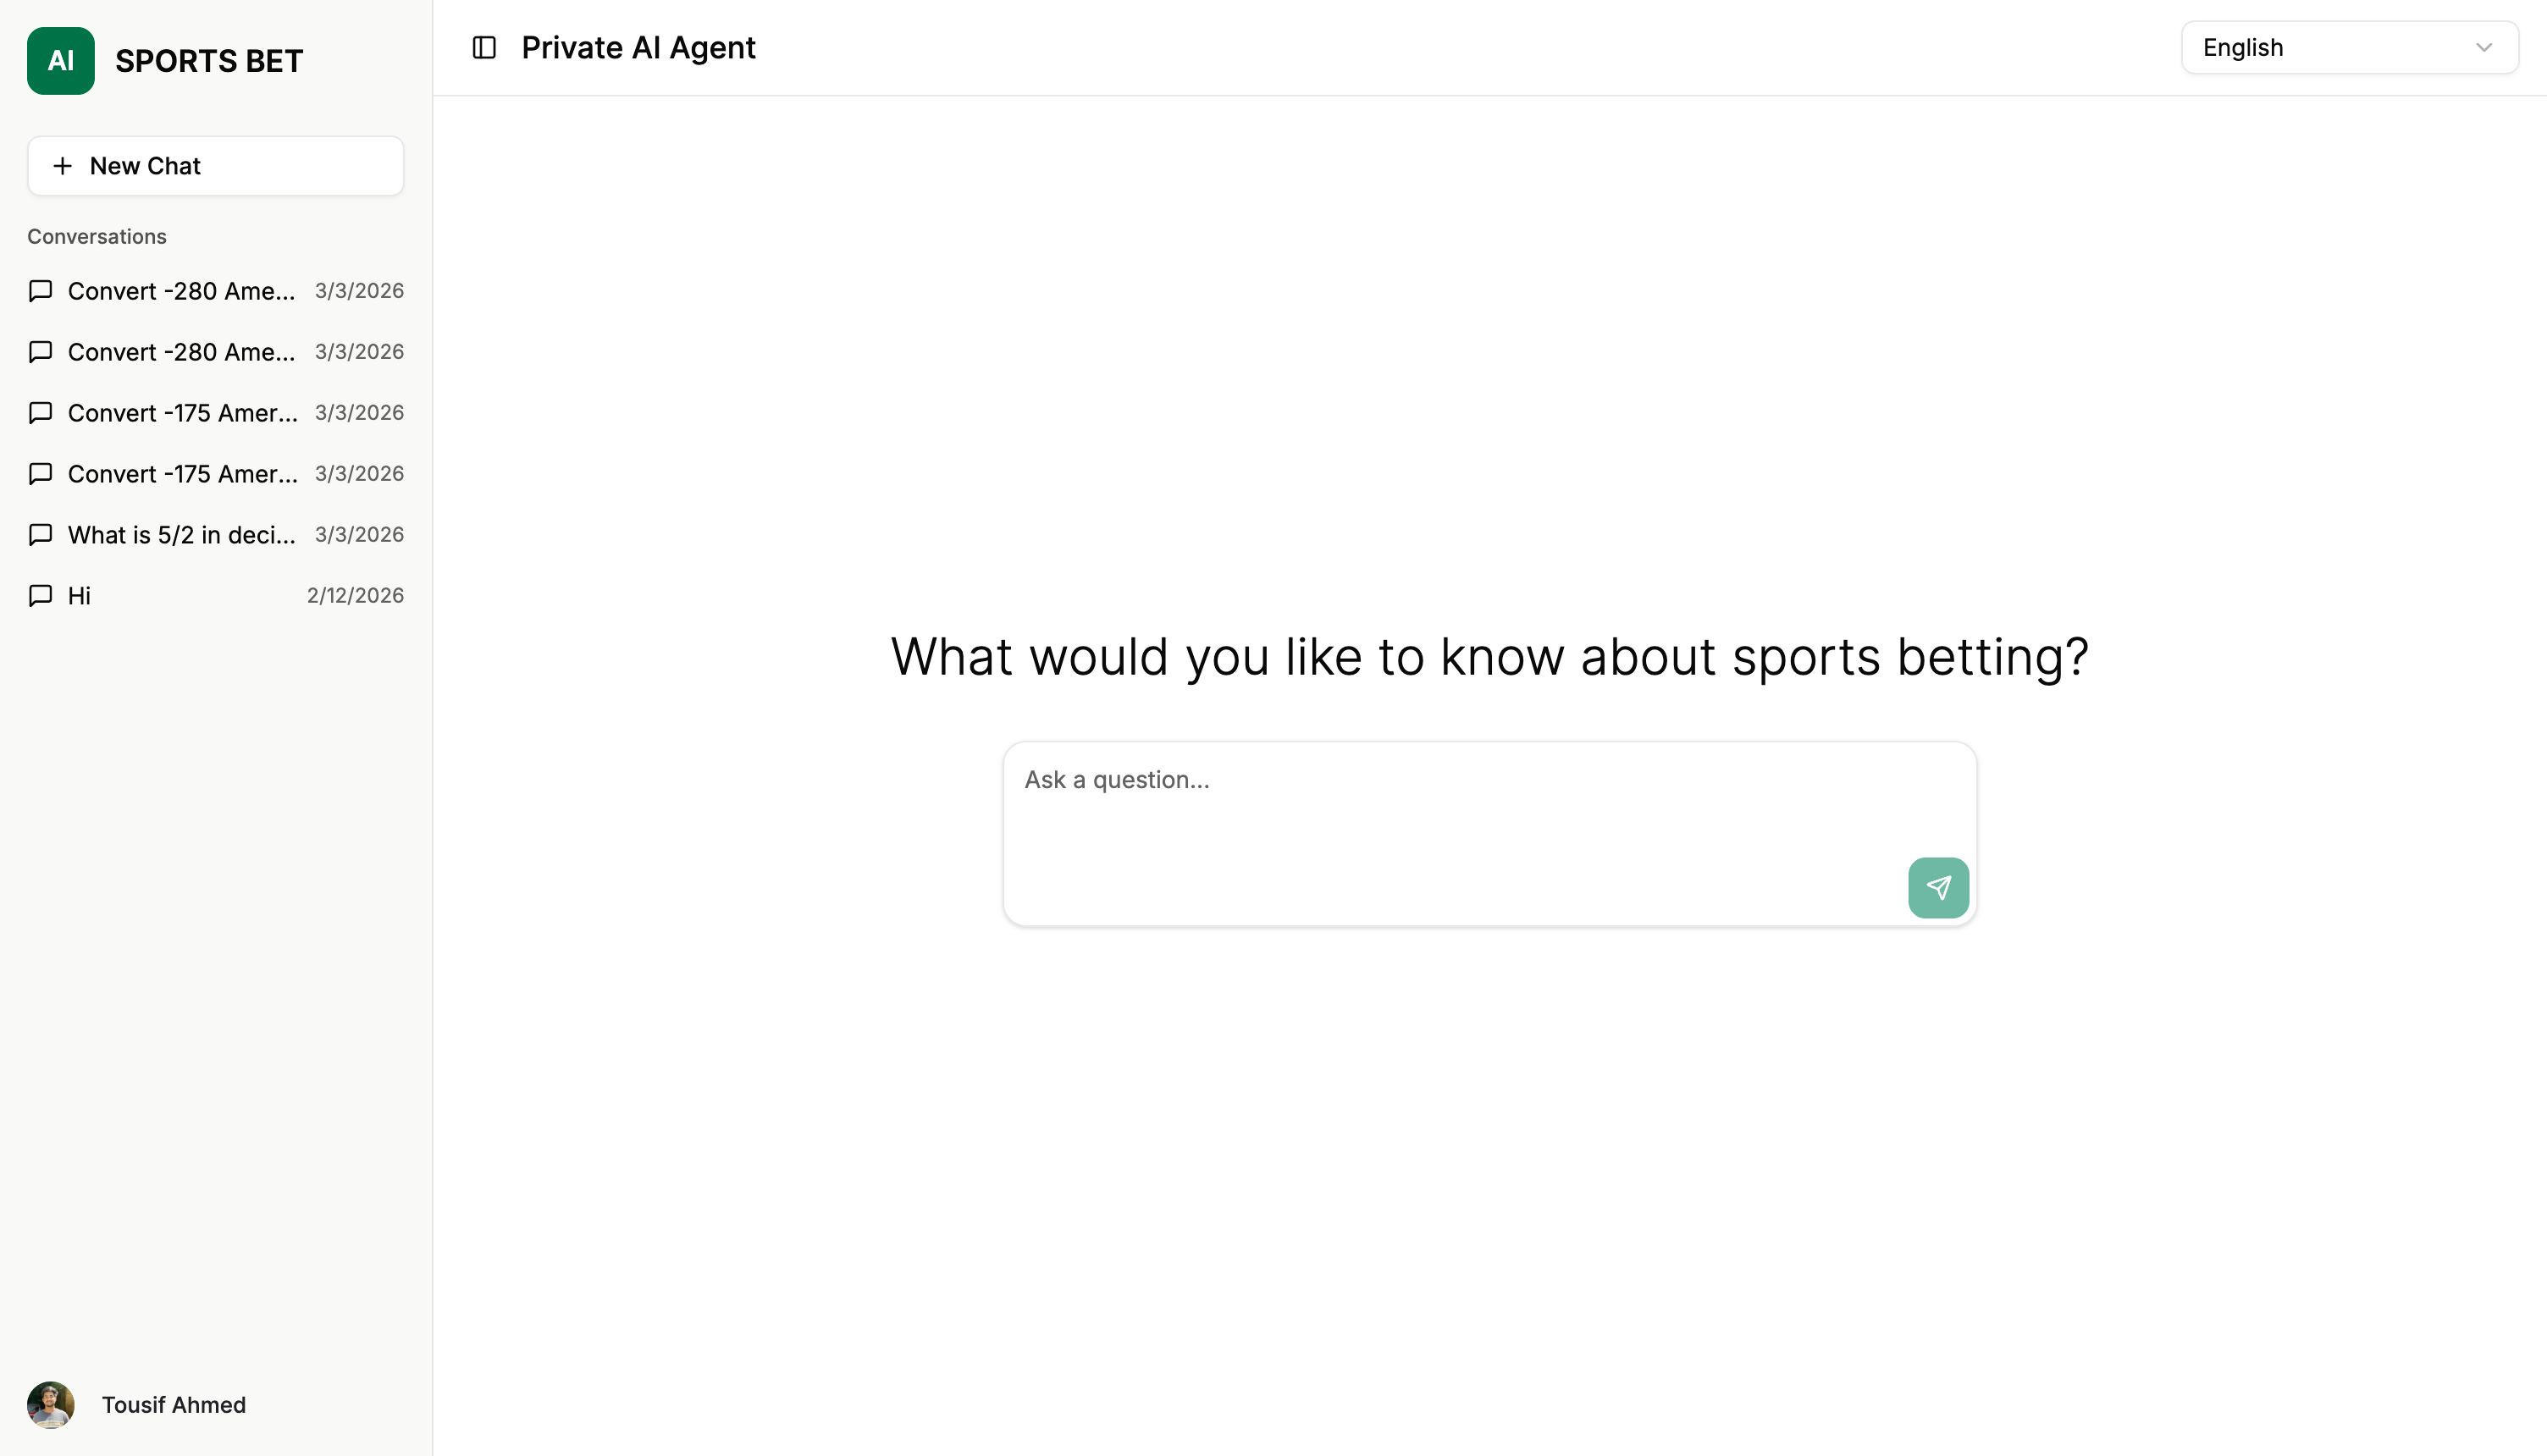Open the second Convert -280 American conversation
Viewport: 2547px width, 1456px height.
coord(182,352)
